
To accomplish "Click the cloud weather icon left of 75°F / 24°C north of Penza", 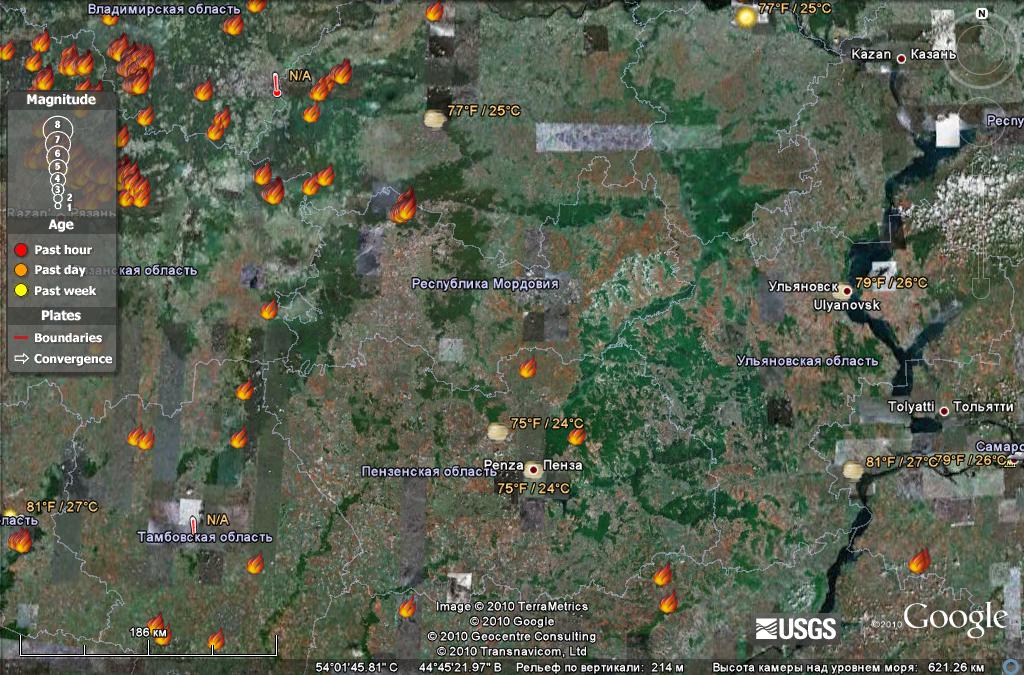I will click(498, 432).
